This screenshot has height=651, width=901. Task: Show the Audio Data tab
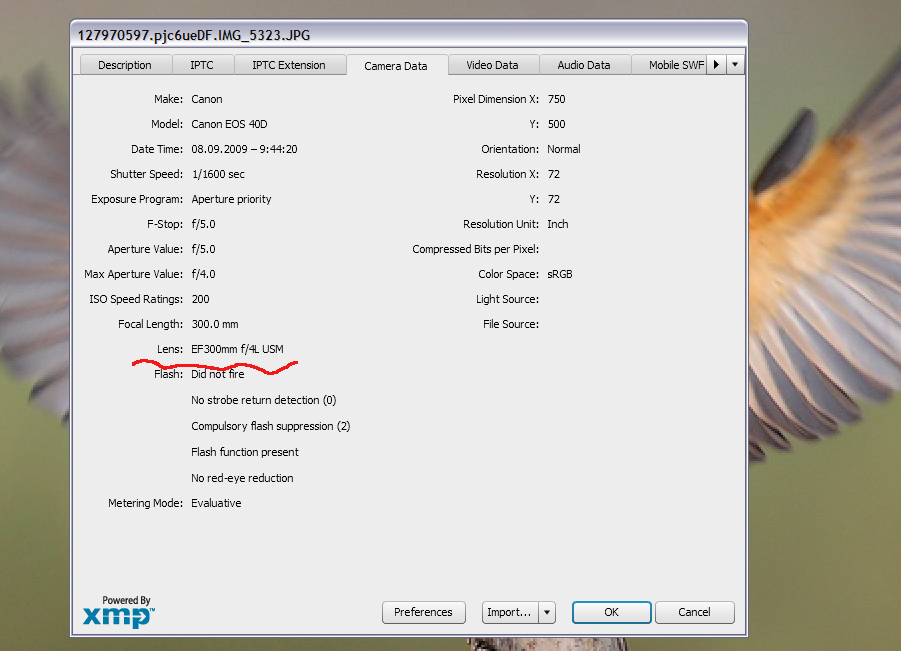point(584,65)
